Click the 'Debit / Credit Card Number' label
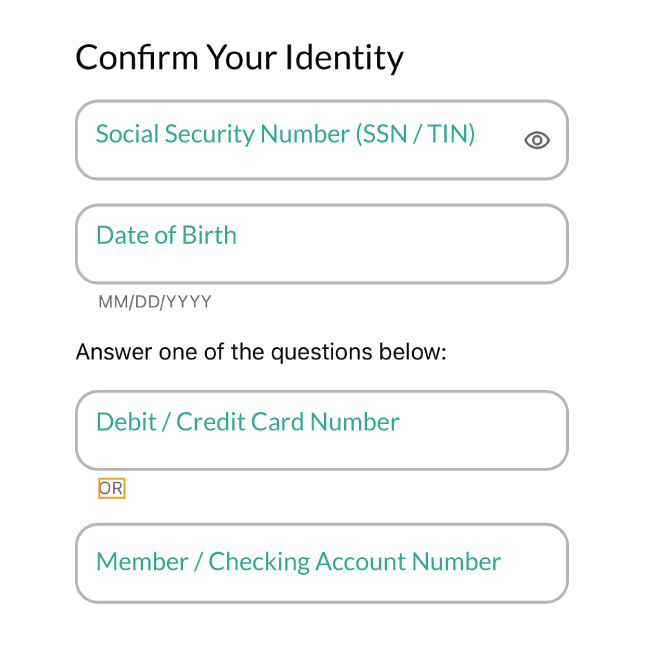 click(x=247, y=422)
